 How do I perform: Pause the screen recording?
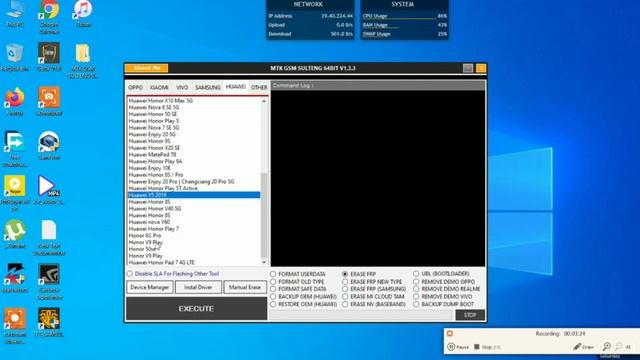point(458,347)
